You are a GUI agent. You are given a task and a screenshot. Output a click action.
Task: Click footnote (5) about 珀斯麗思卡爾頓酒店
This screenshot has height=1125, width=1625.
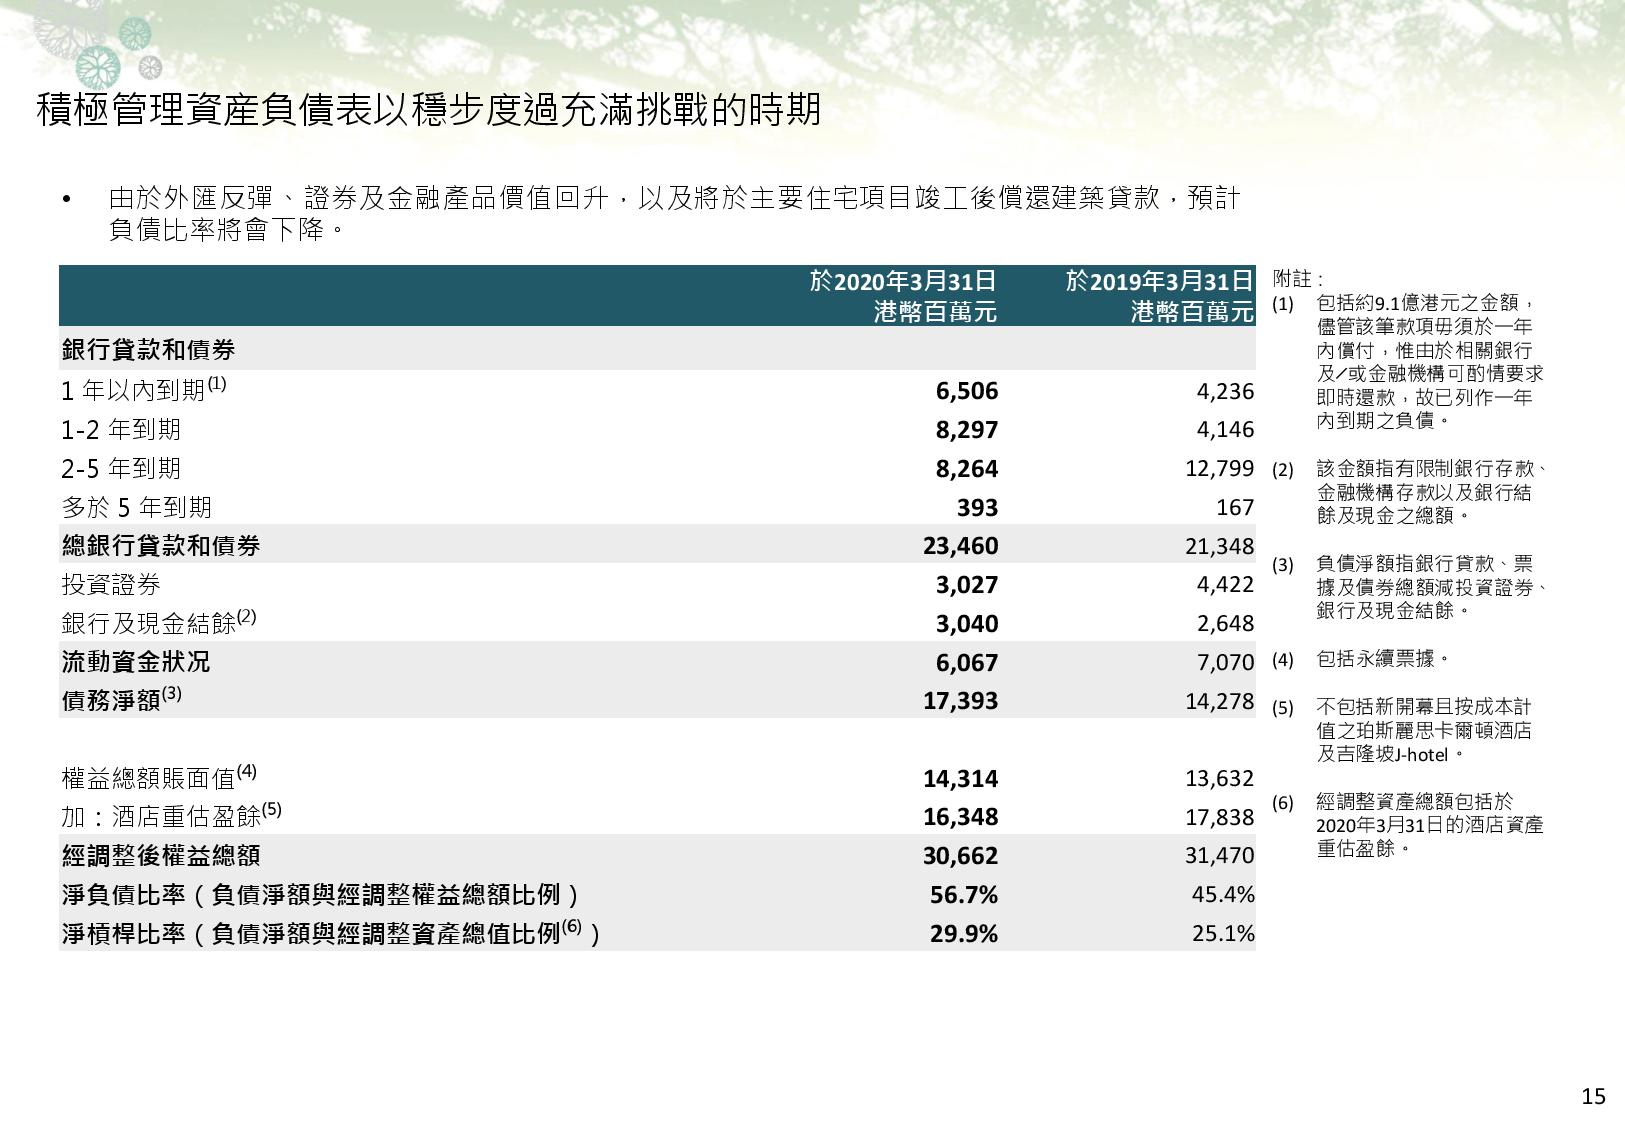tap(1403, 731)
